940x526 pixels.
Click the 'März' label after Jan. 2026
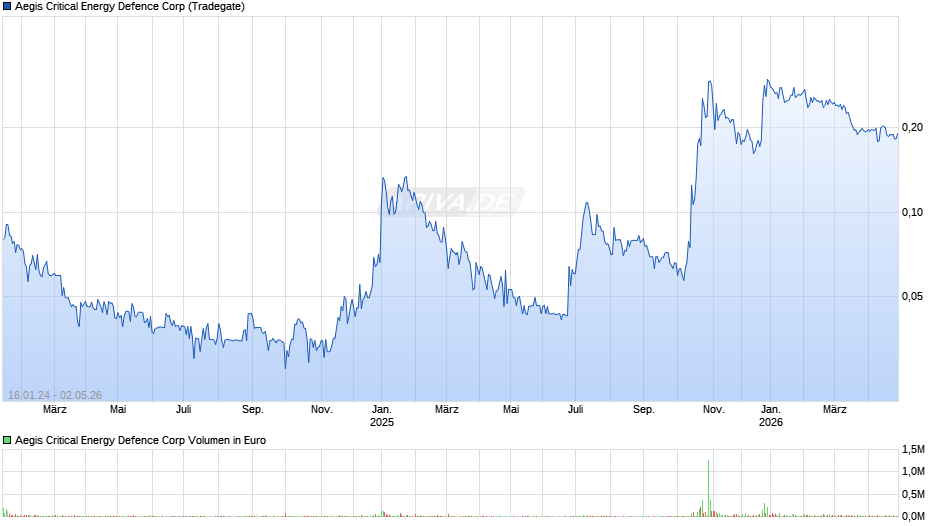[834, 410]
